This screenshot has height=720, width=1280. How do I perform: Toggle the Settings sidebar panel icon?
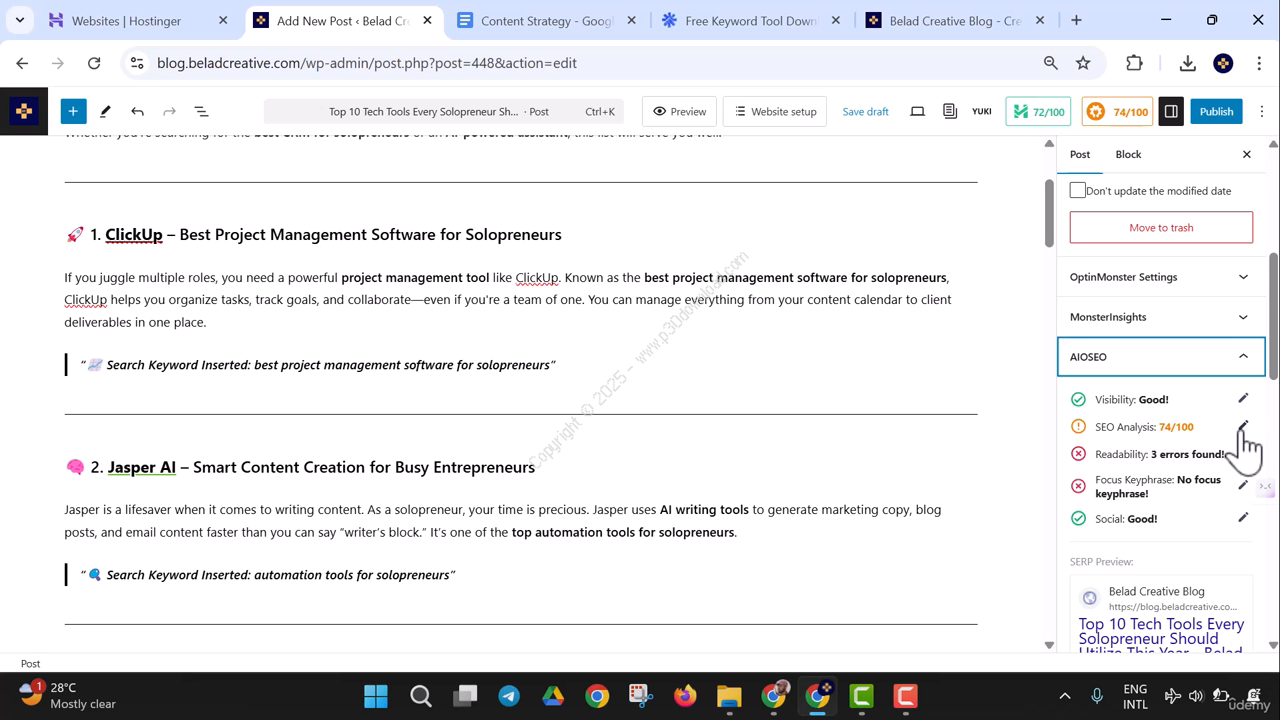(x=1171, y=111)
